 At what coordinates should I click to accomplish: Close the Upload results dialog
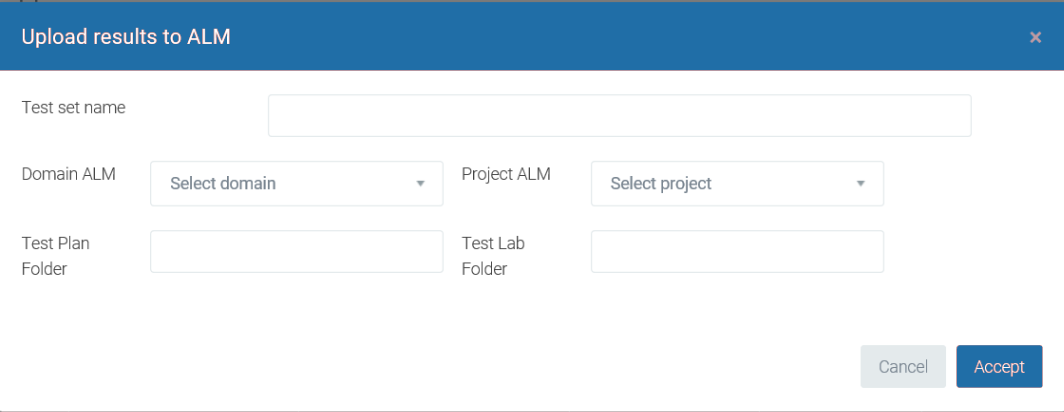tap(1035, 37)
